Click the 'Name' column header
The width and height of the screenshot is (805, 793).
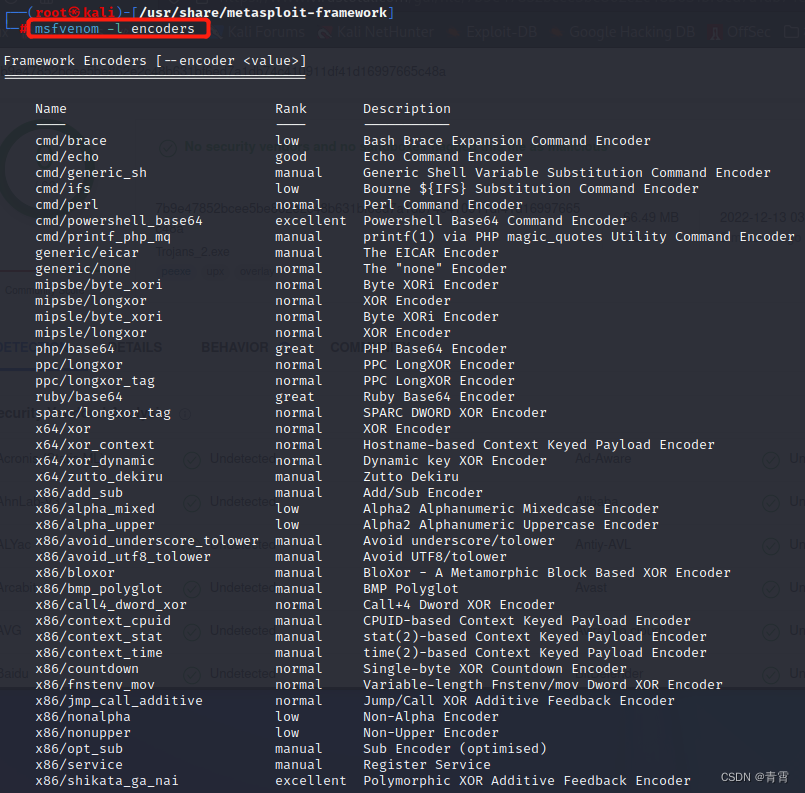(x=51, y=109)
